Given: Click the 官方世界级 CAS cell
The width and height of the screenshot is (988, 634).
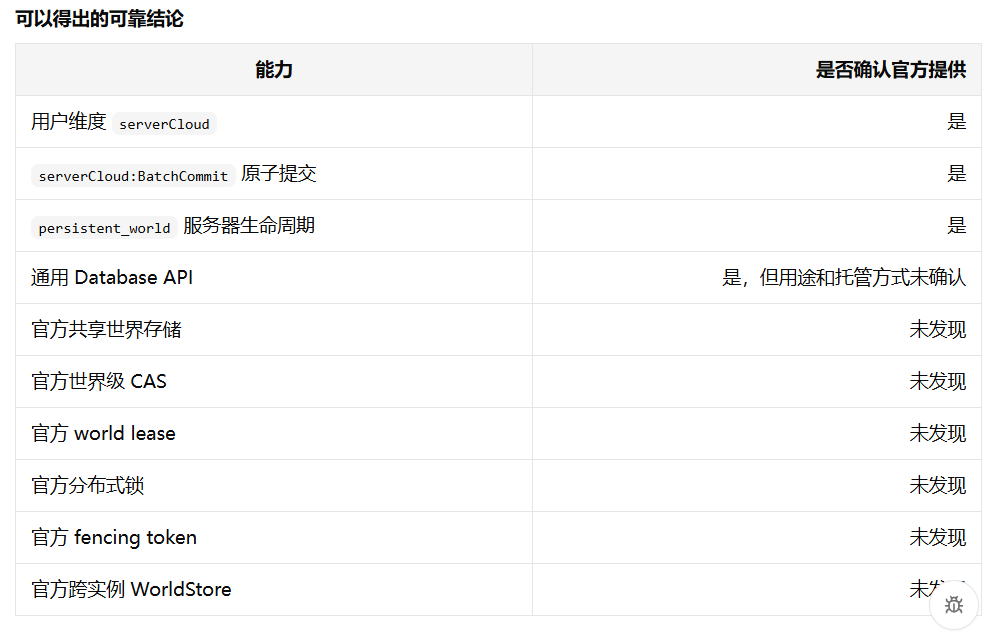Looking at the screenshot, I should coord(99,381).
